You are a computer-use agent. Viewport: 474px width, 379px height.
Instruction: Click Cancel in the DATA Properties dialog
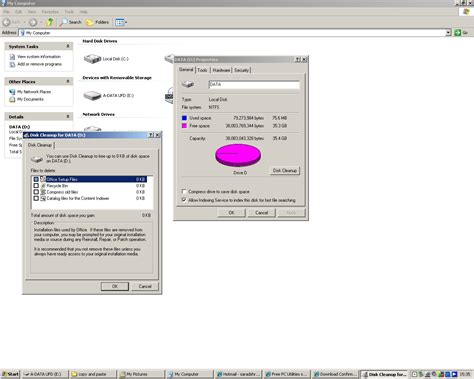click(261, 213)
